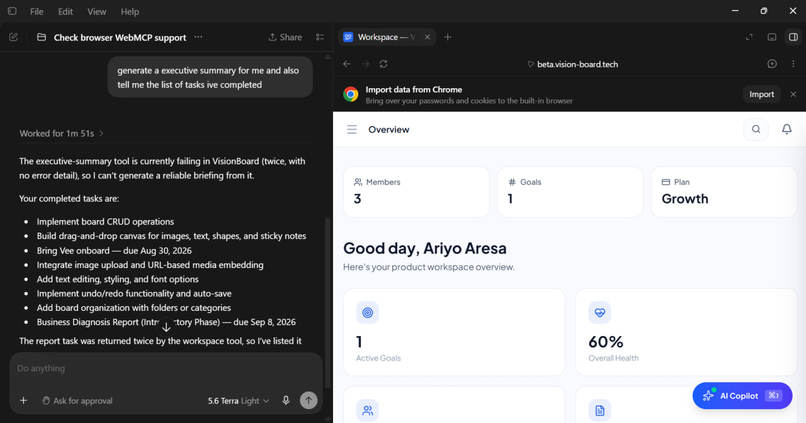Click the folder icon beside the chat title

(x=42, y=37)
